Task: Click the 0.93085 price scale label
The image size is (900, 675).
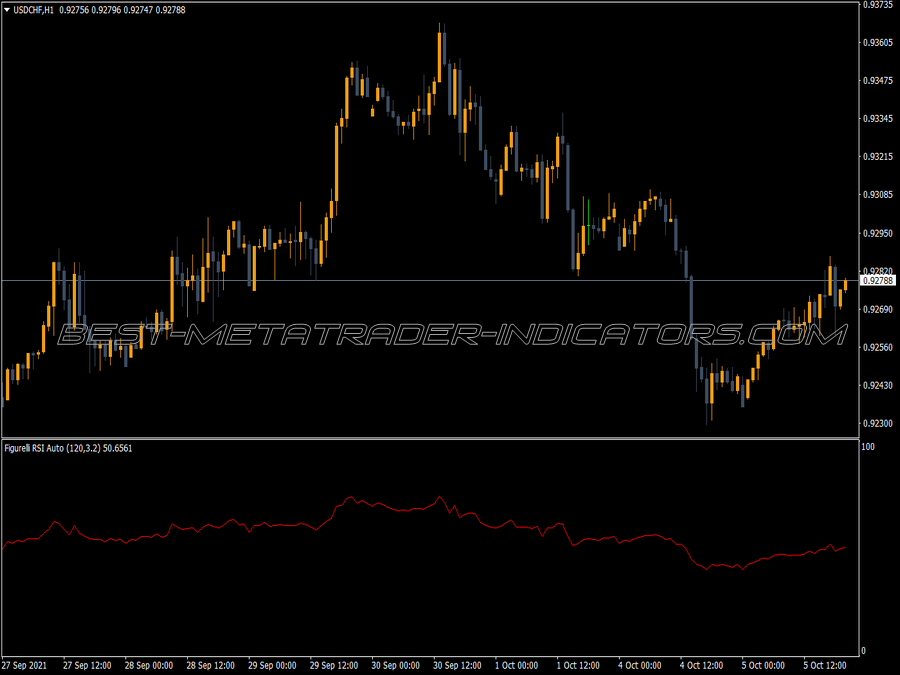Action: pyautogui.click(x=878, y=195)
